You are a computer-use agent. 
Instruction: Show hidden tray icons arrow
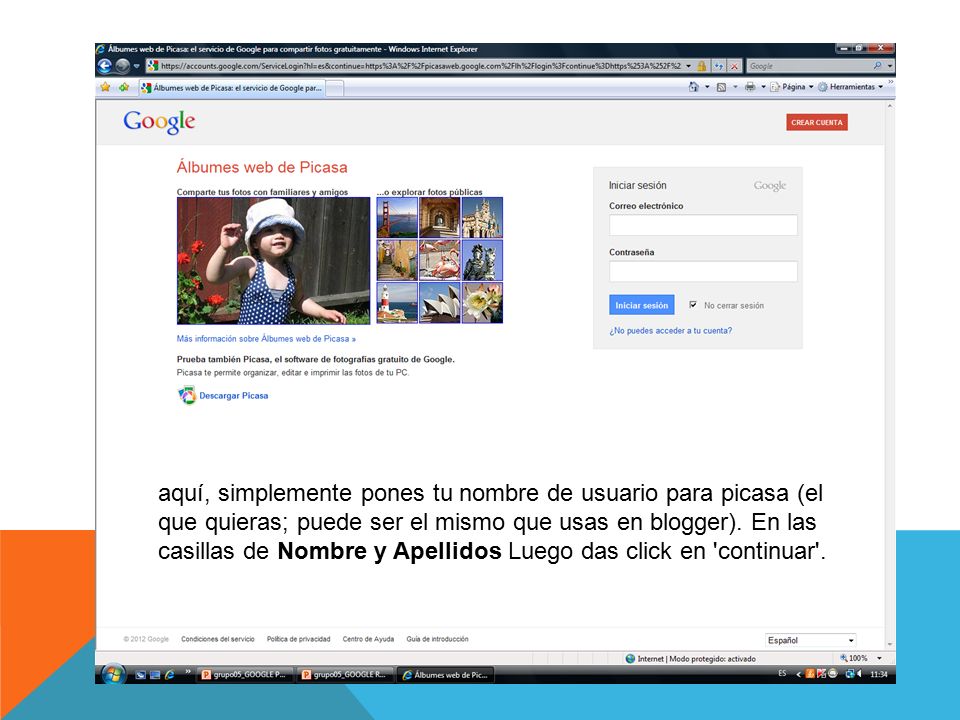pyautogui.click(x=798, y=674)
